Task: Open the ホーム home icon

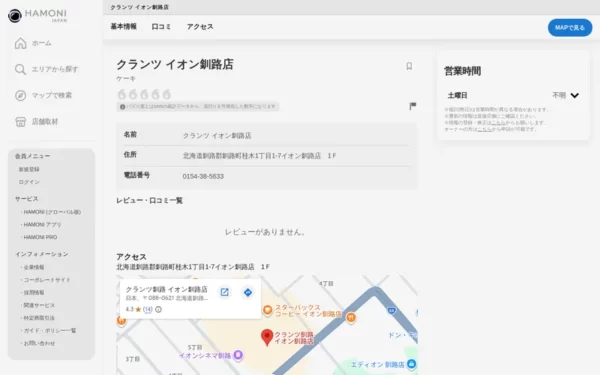Action: pyautogui.click(x=20, y=43)
